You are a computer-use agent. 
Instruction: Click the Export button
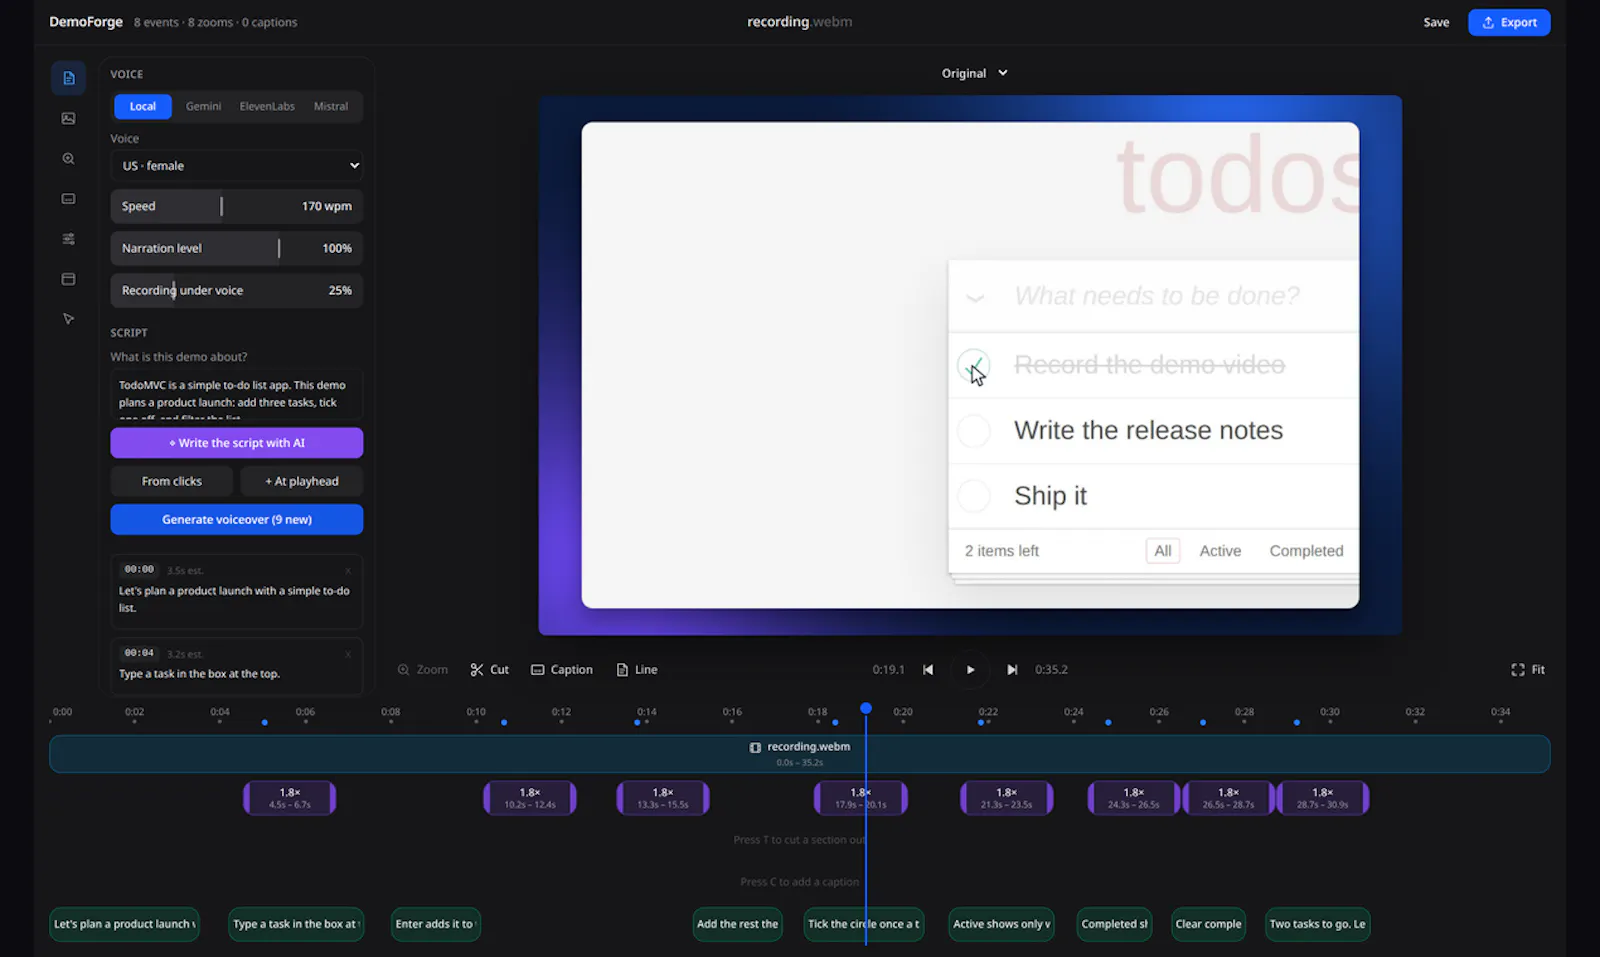pyautogui.click(x=1509, y=22)
